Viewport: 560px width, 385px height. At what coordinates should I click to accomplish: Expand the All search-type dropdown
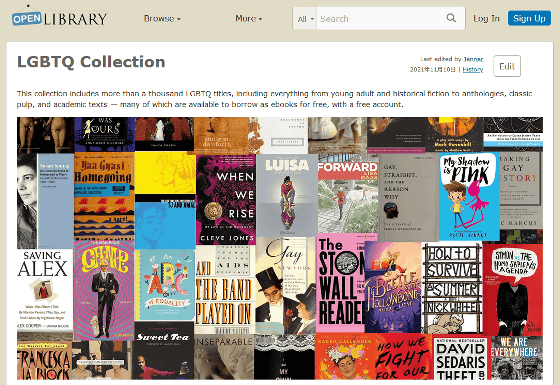[x=305, y=19]
